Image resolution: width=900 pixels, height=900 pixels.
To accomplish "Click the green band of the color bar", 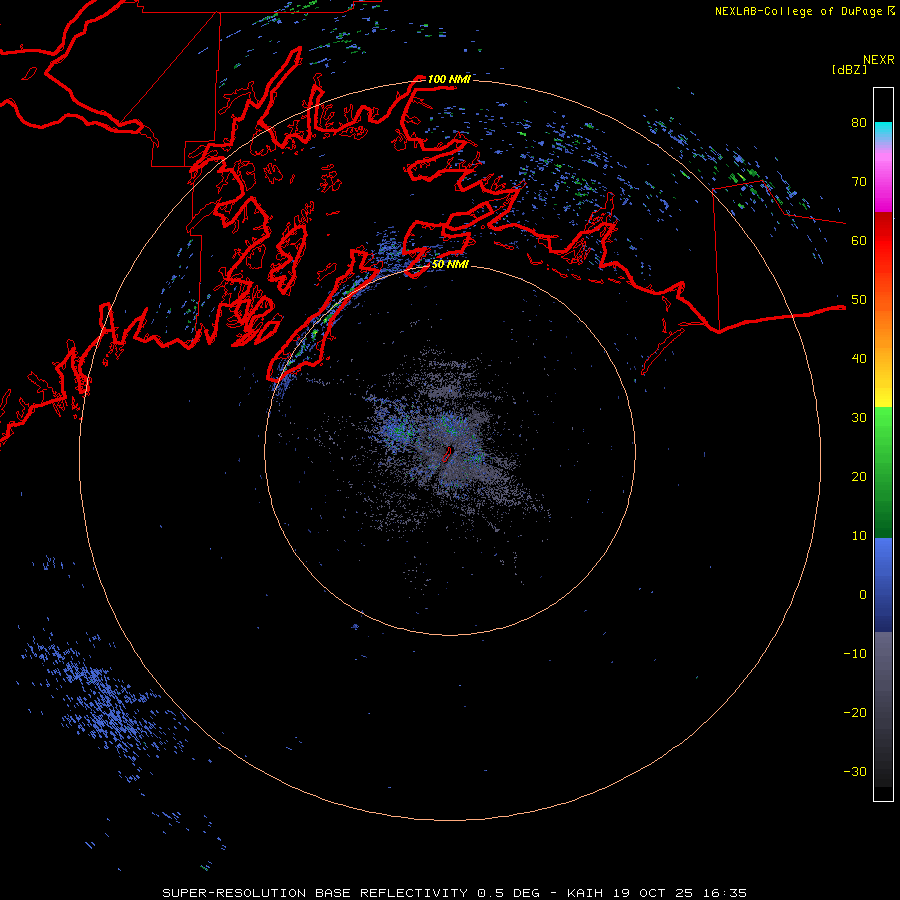I will [x=883, y=473].
